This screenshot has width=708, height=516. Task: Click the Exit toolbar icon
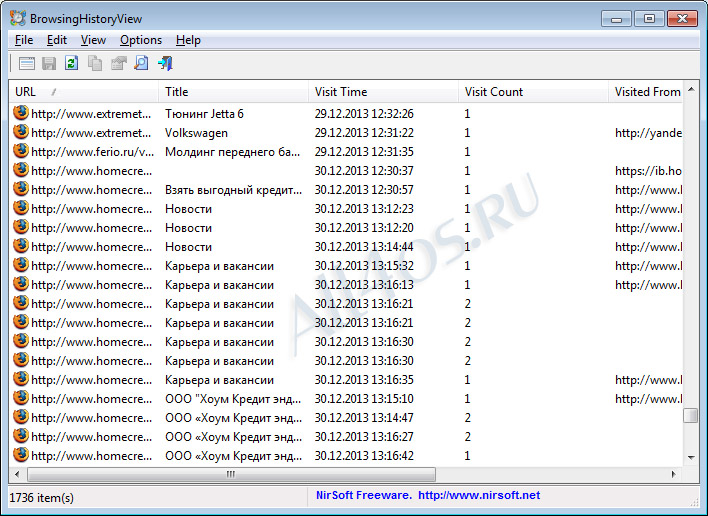165,63
